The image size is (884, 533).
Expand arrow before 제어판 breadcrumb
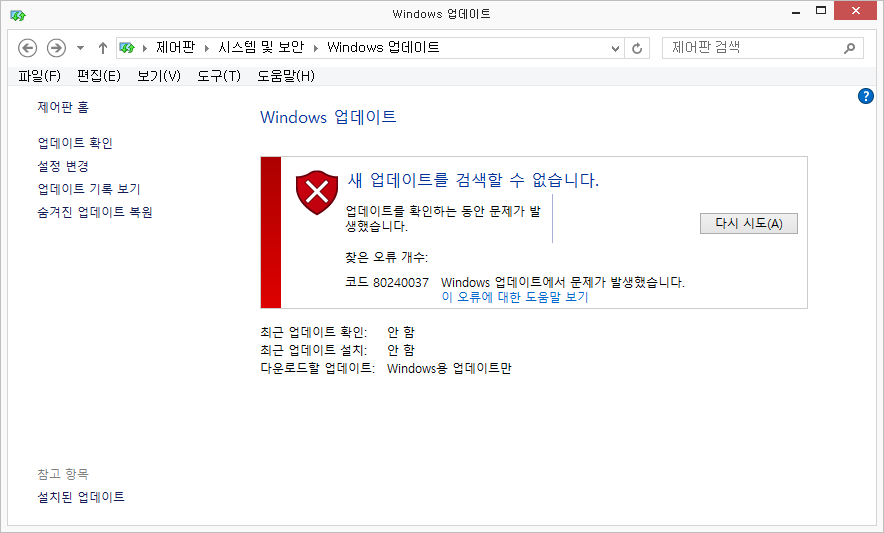tap(145, 48)
